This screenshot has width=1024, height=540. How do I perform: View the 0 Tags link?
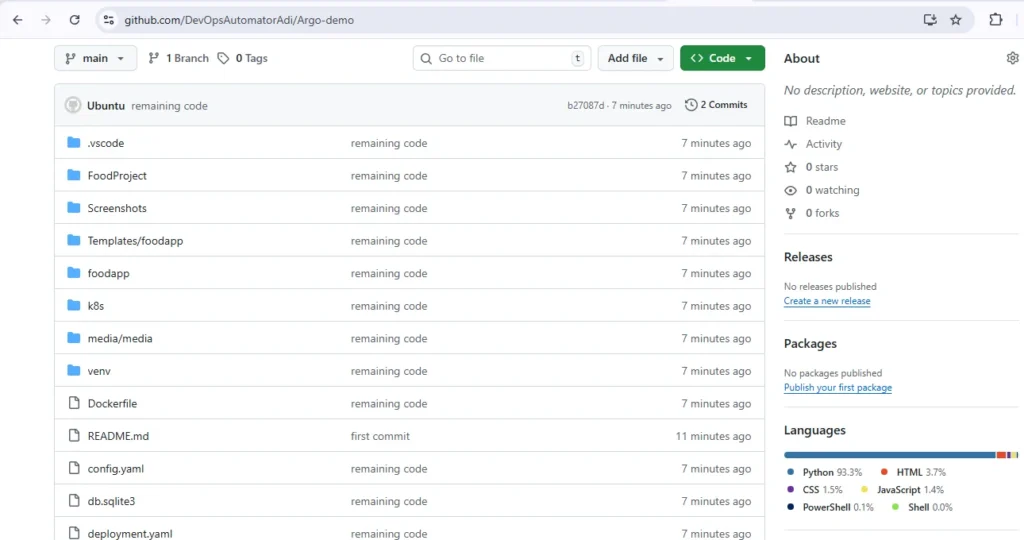point(243,58)
